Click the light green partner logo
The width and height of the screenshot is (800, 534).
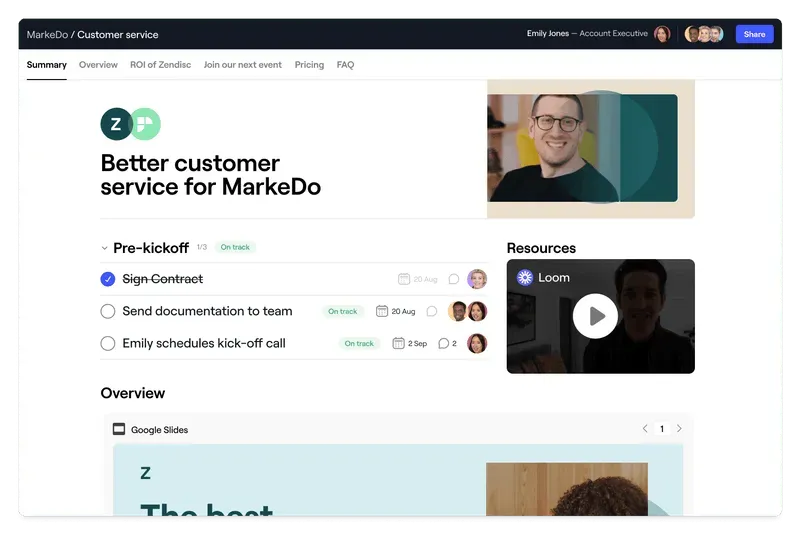pos(146,124)
